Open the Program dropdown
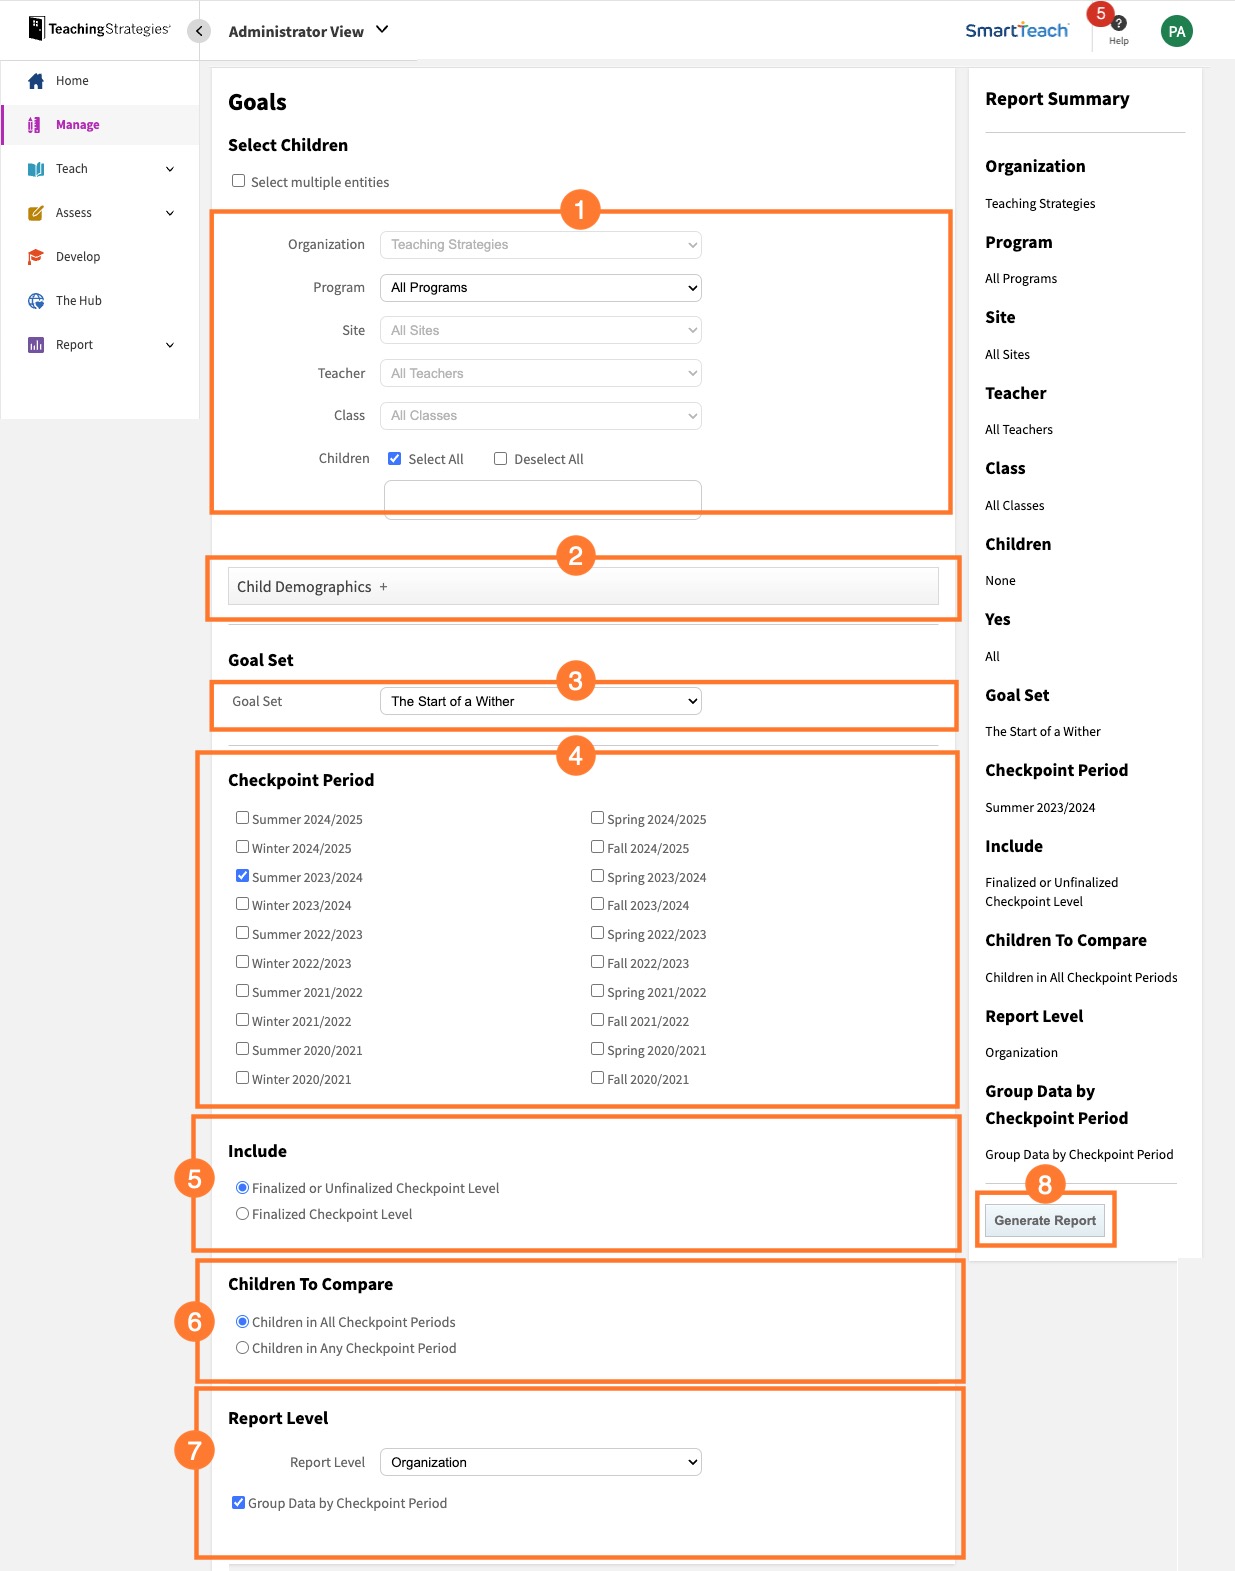This screenshot has height=1571, width=1235. [x=540, y=288]
